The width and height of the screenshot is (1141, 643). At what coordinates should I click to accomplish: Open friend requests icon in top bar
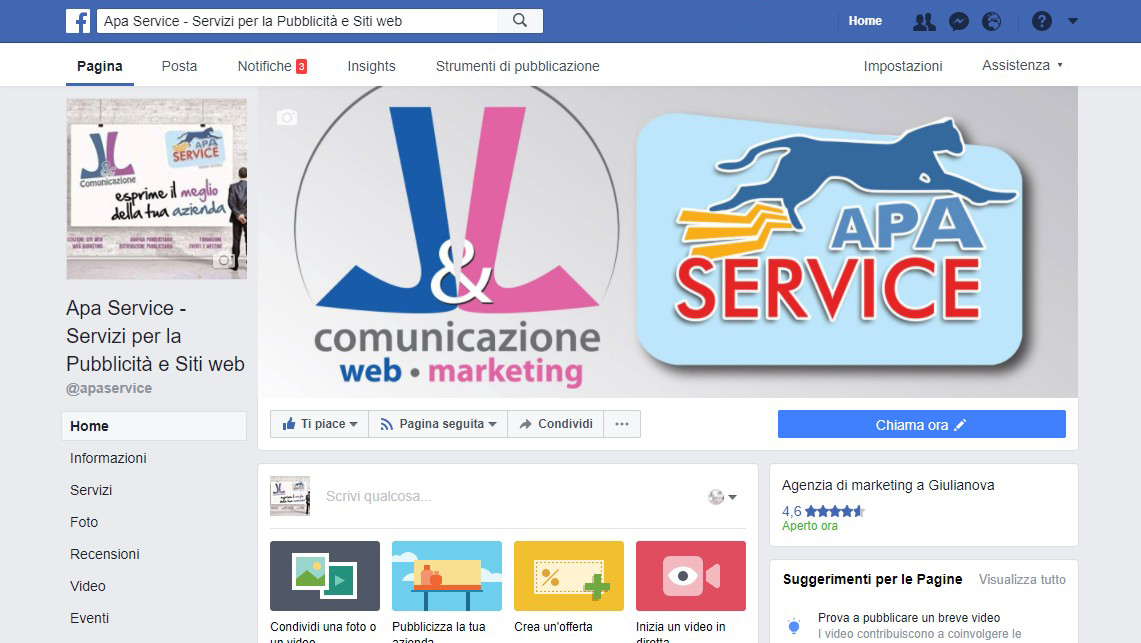(924, 22)
